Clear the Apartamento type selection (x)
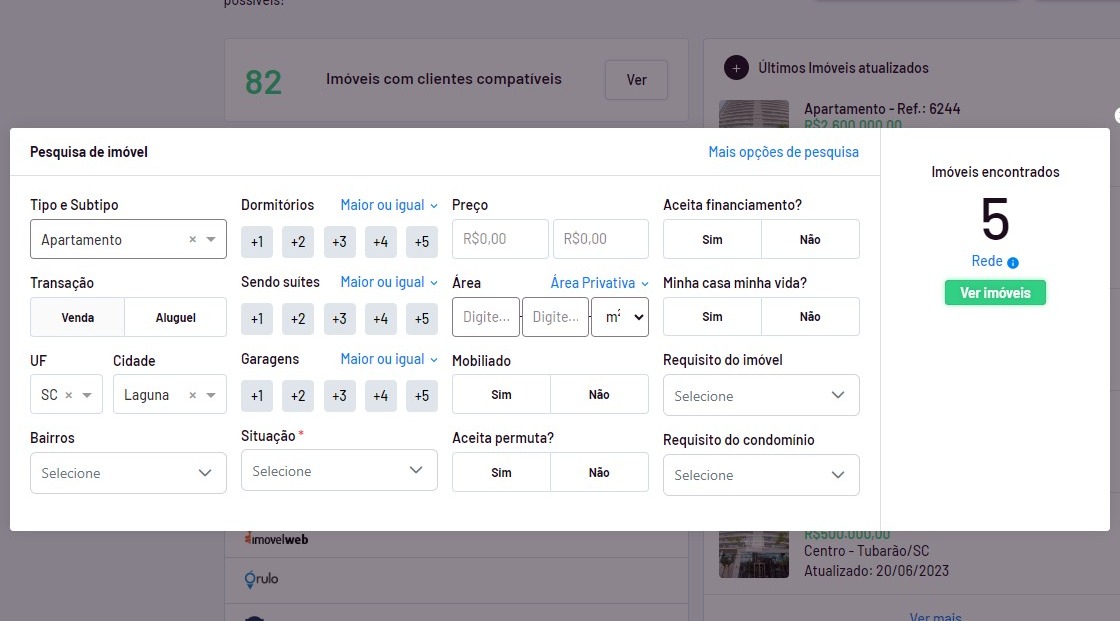Image resolution: width=1120 pixels, height=621 pixels. click(x=193, y=240)
